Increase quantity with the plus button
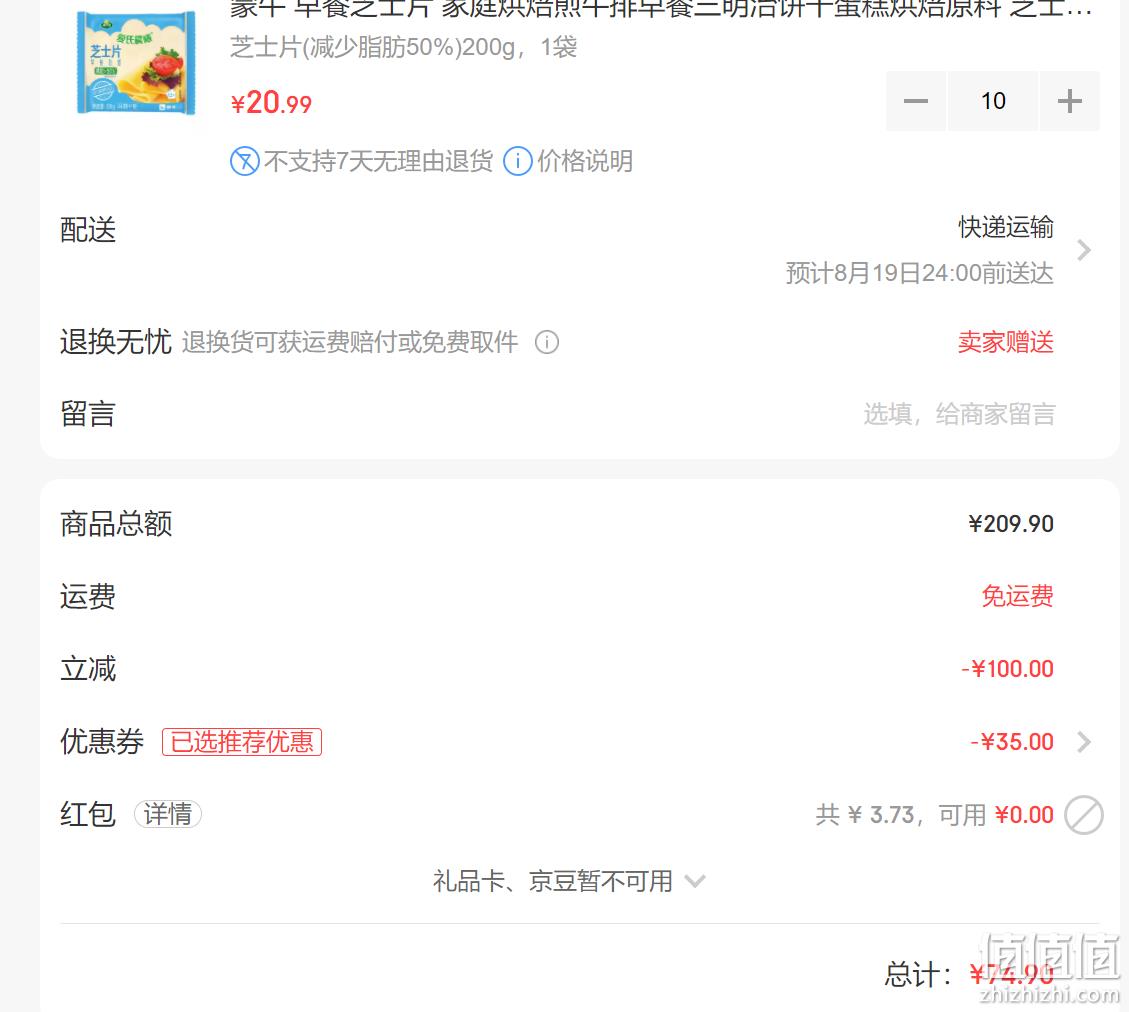 pos(1069,101)
